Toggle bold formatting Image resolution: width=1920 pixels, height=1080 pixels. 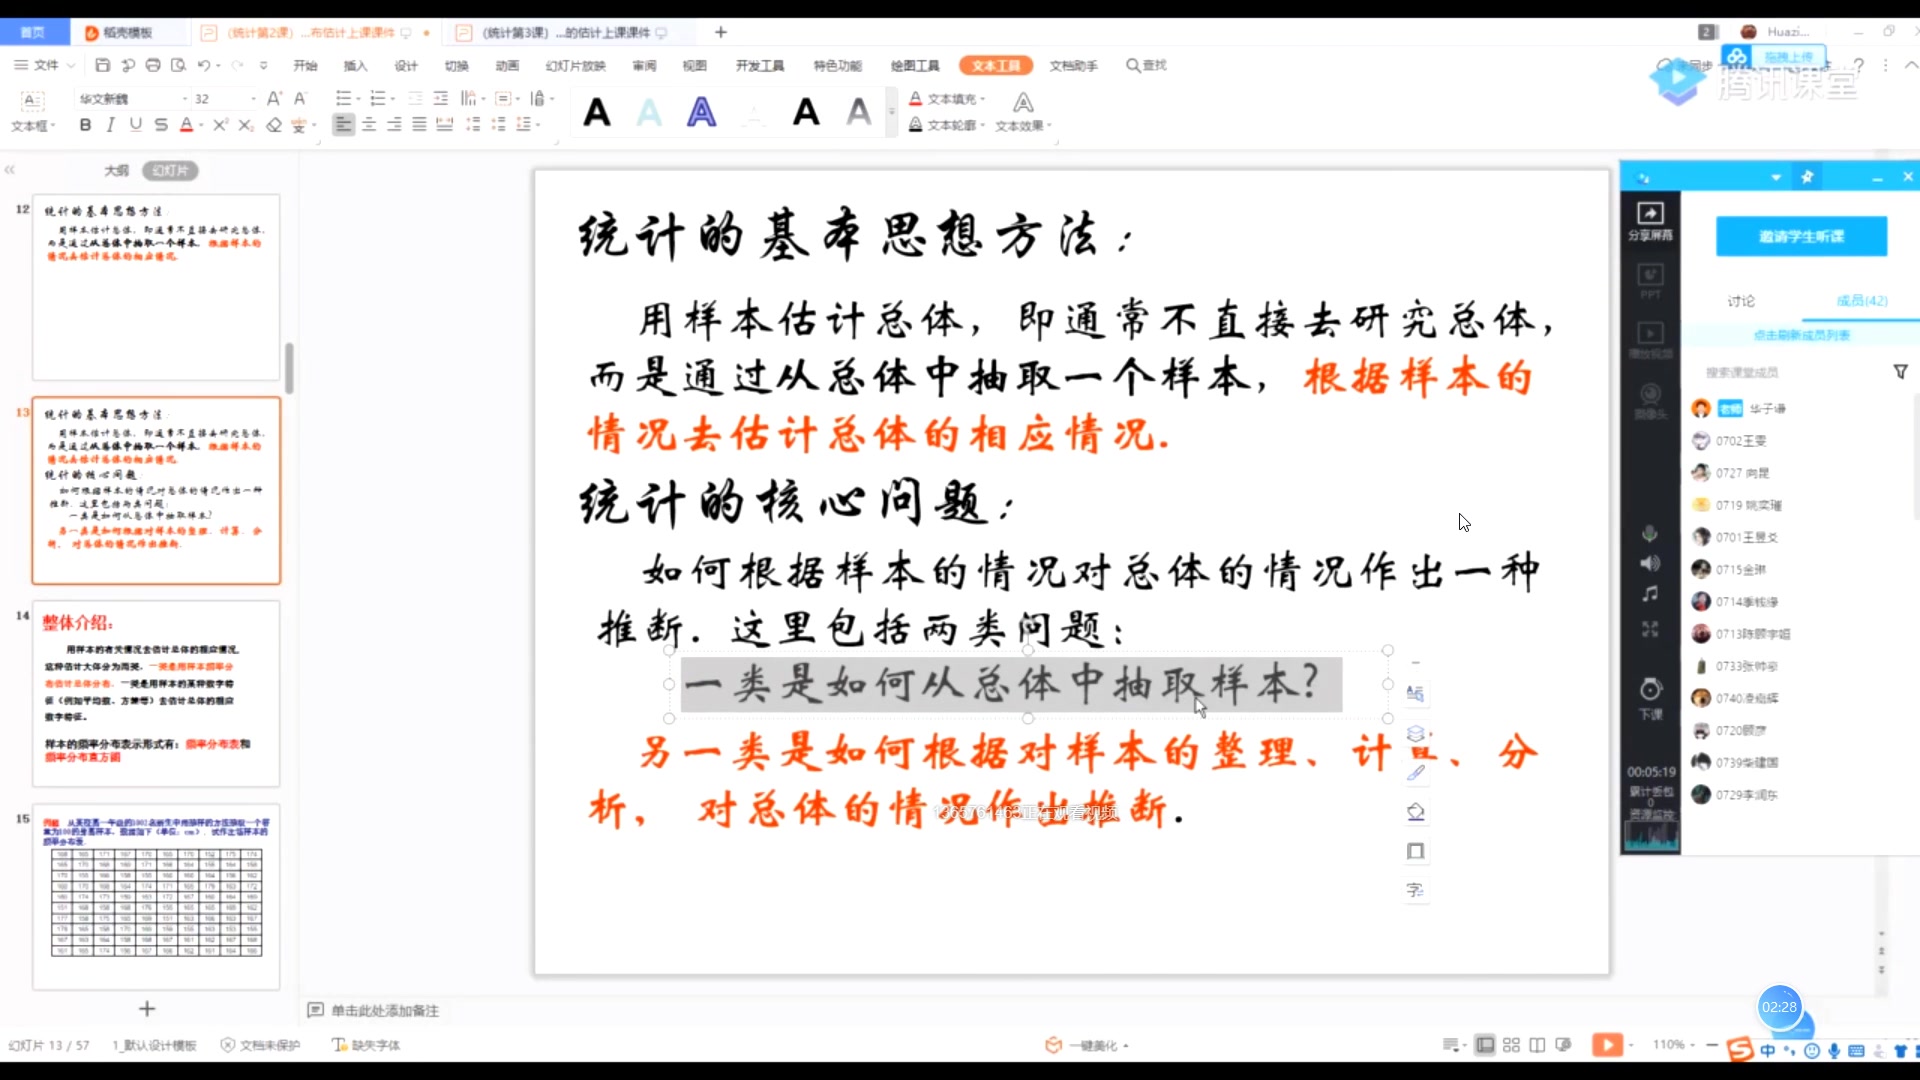tap(85, 124)
